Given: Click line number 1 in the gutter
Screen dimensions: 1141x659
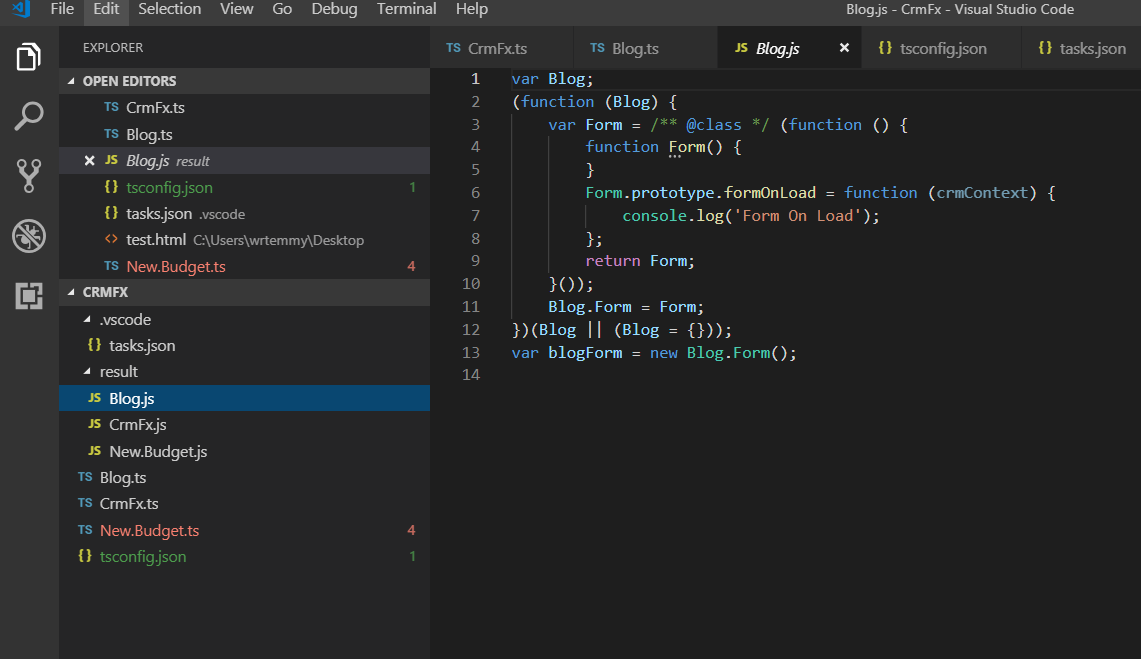Looking at the screenshot, I should [x=475, y=79].
